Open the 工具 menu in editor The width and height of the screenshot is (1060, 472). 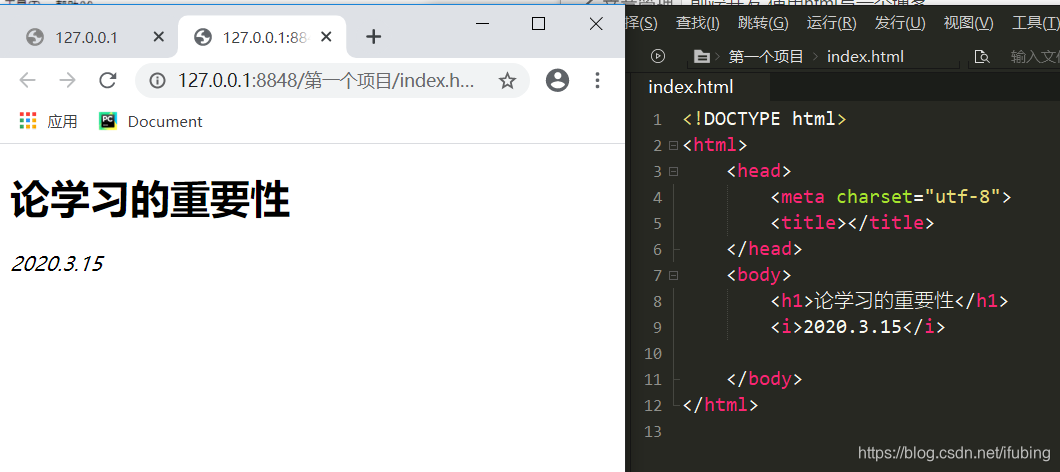click(x=1034, y=24)
